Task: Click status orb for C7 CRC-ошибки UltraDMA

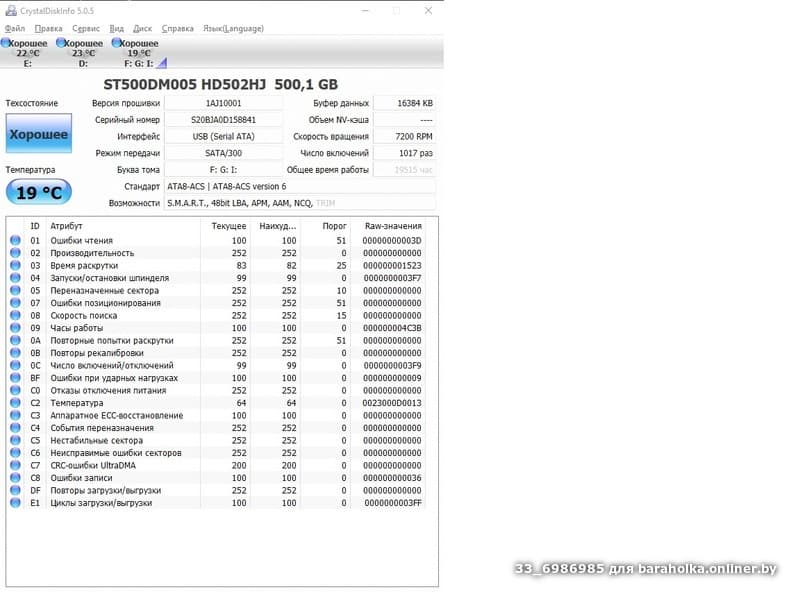Action: 15,465
